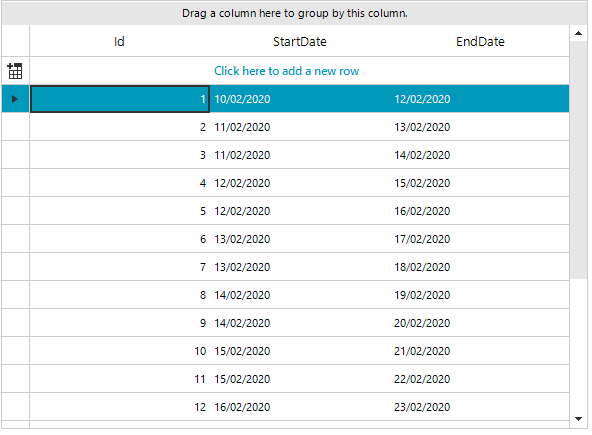Viewport: 592px width, 435px height.
Task: Click the current row arrow indicator
Action: (15, 99)
